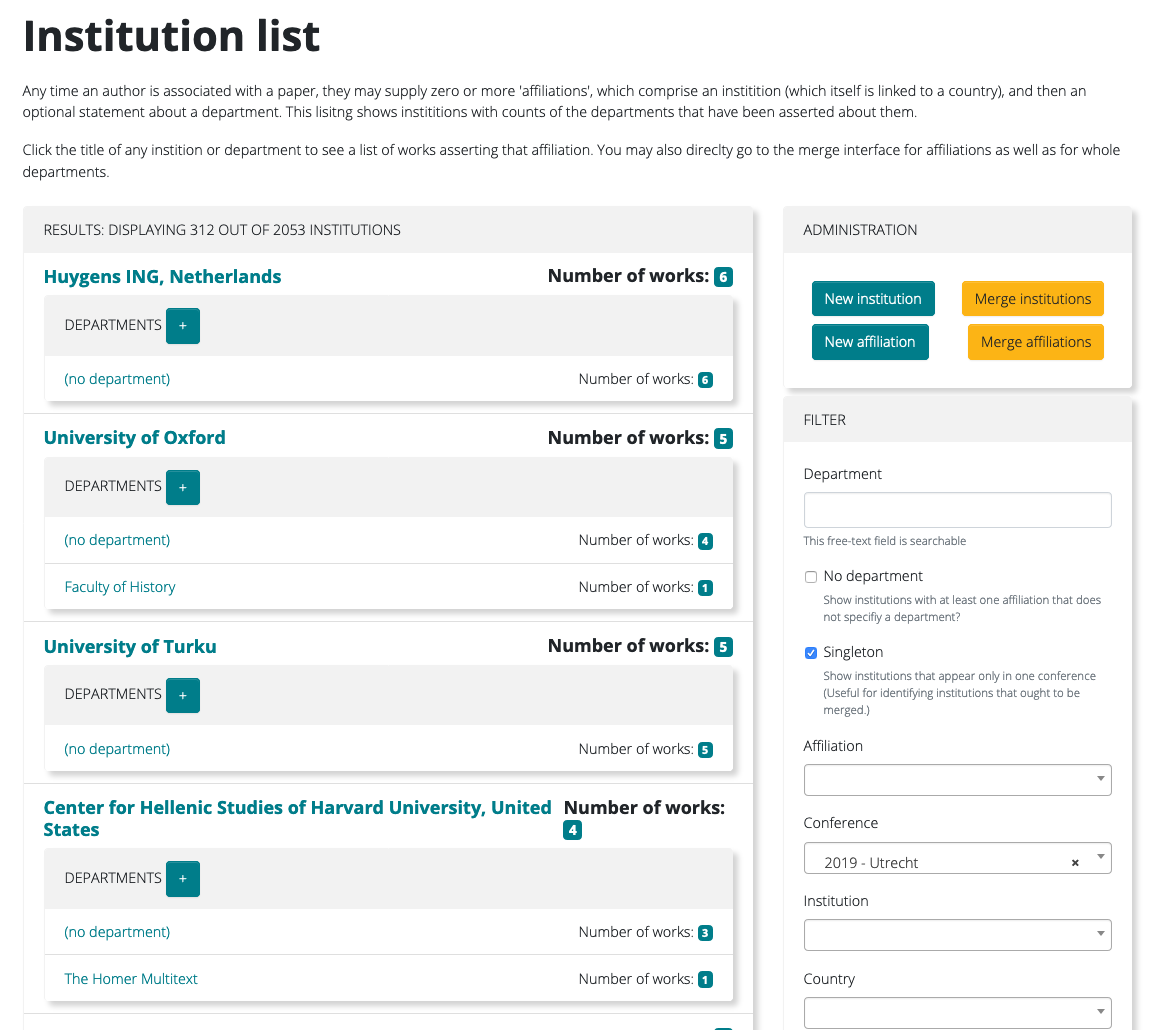The height and width of the screenshot is (1030, 1158).
Task: Clear the 2019 - Utrecht conference filter with the × icon
Action: tap(1074, 861)
